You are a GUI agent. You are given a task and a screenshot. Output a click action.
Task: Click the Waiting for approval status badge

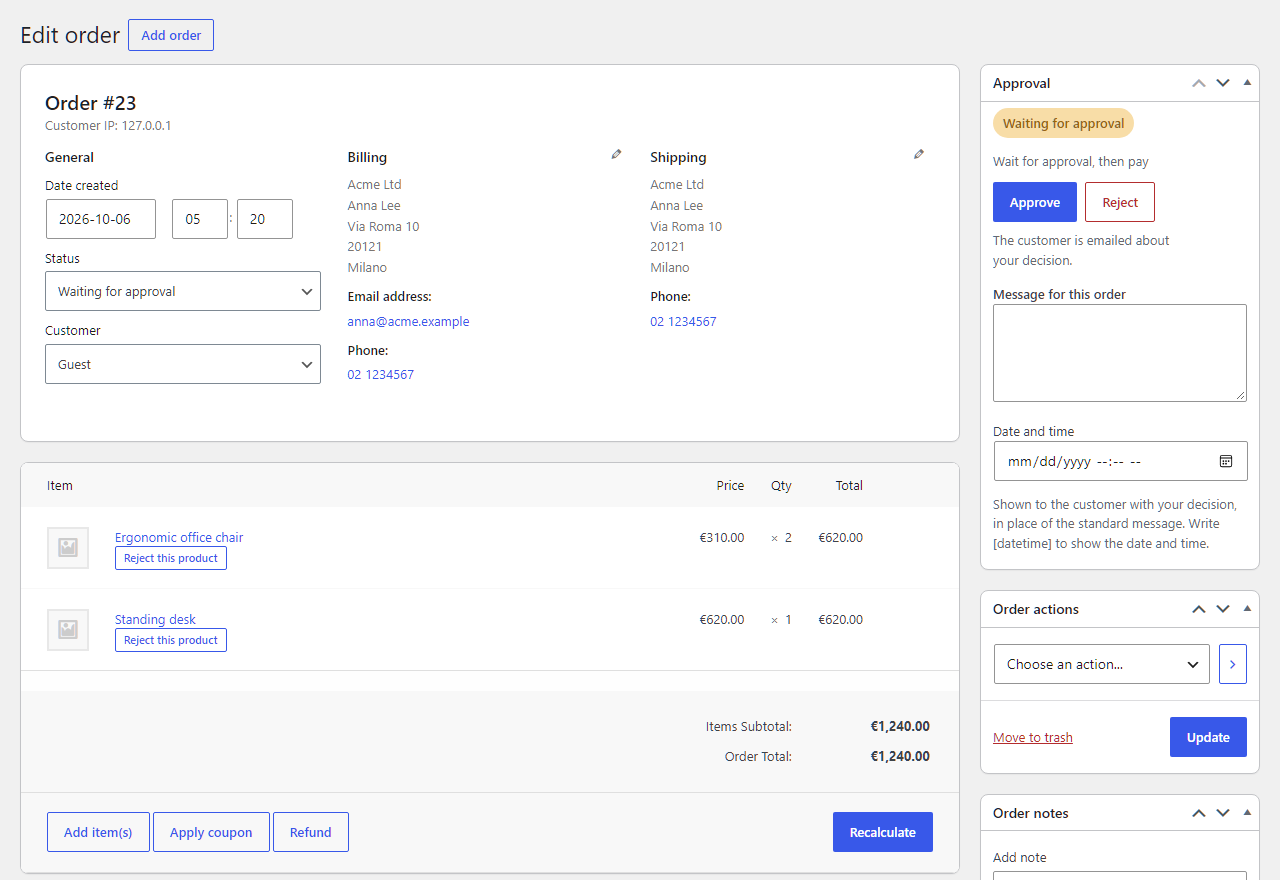coord(1063,124)
